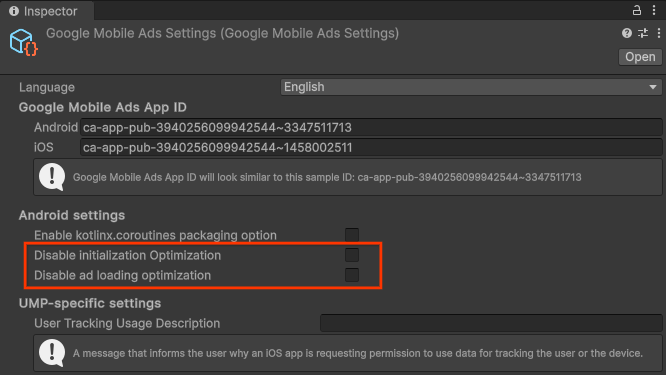Click the tracking description info icon
The width and height of the screenshot is (666, 375).
click(x=52, y=352)
